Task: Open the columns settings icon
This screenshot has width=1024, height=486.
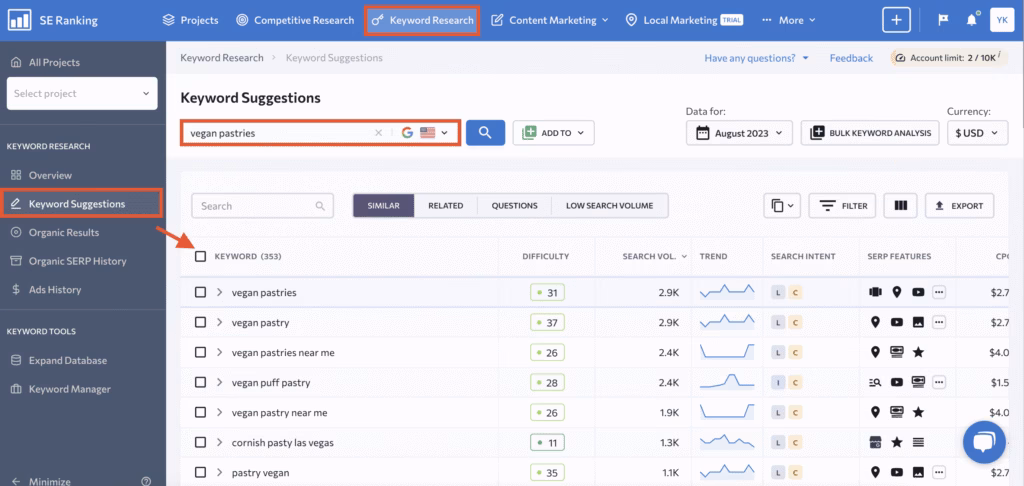Action: 900,206
